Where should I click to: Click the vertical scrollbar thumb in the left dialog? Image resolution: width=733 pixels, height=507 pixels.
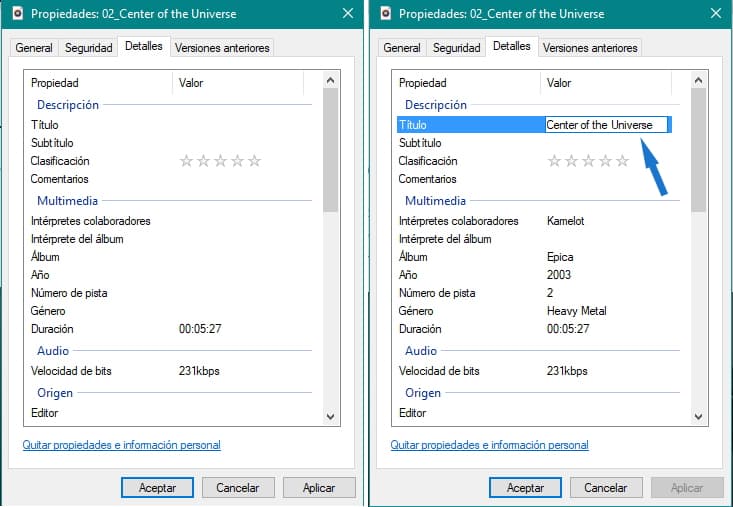point(331,150)
